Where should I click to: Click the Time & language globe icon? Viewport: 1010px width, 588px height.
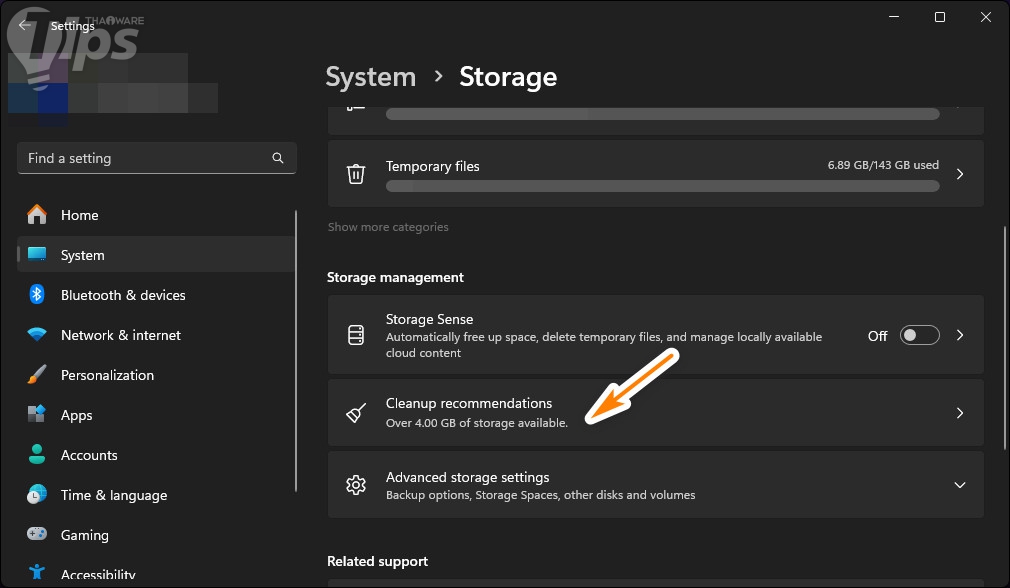click(x=37, y=495)
